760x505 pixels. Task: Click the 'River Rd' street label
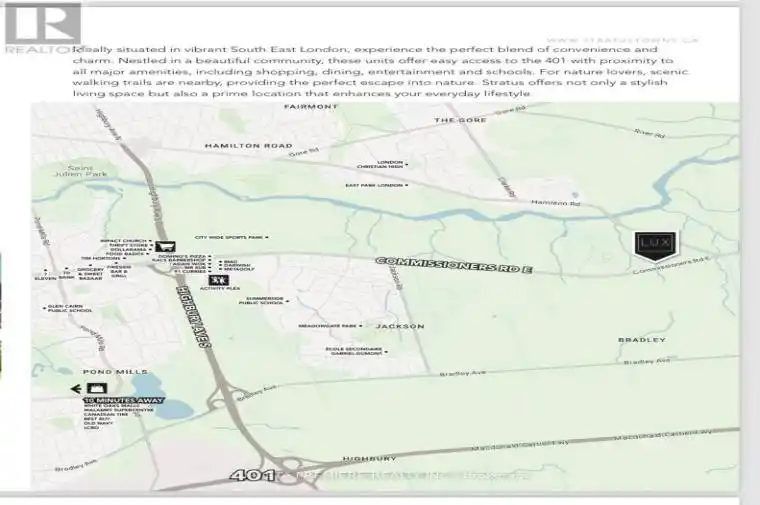pos(649,134)
